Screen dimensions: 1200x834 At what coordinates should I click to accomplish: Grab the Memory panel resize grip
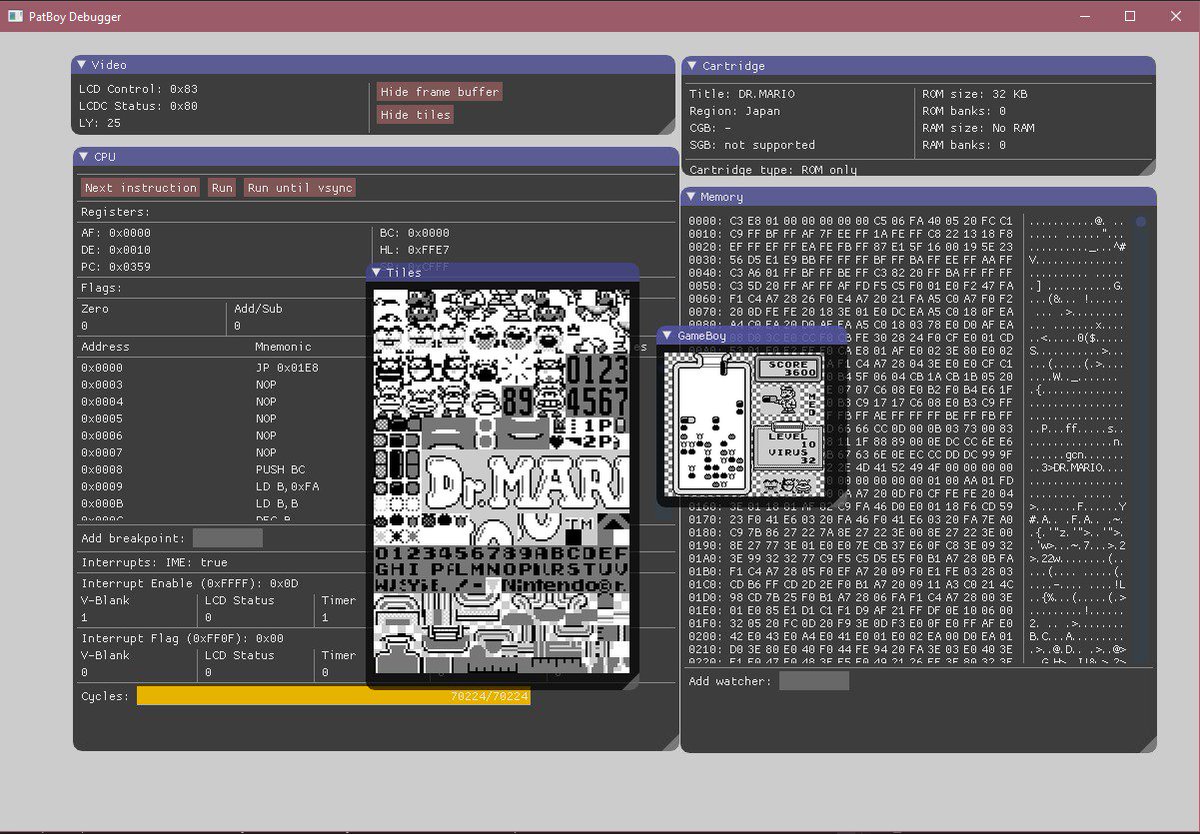(x=1148, y=744)
